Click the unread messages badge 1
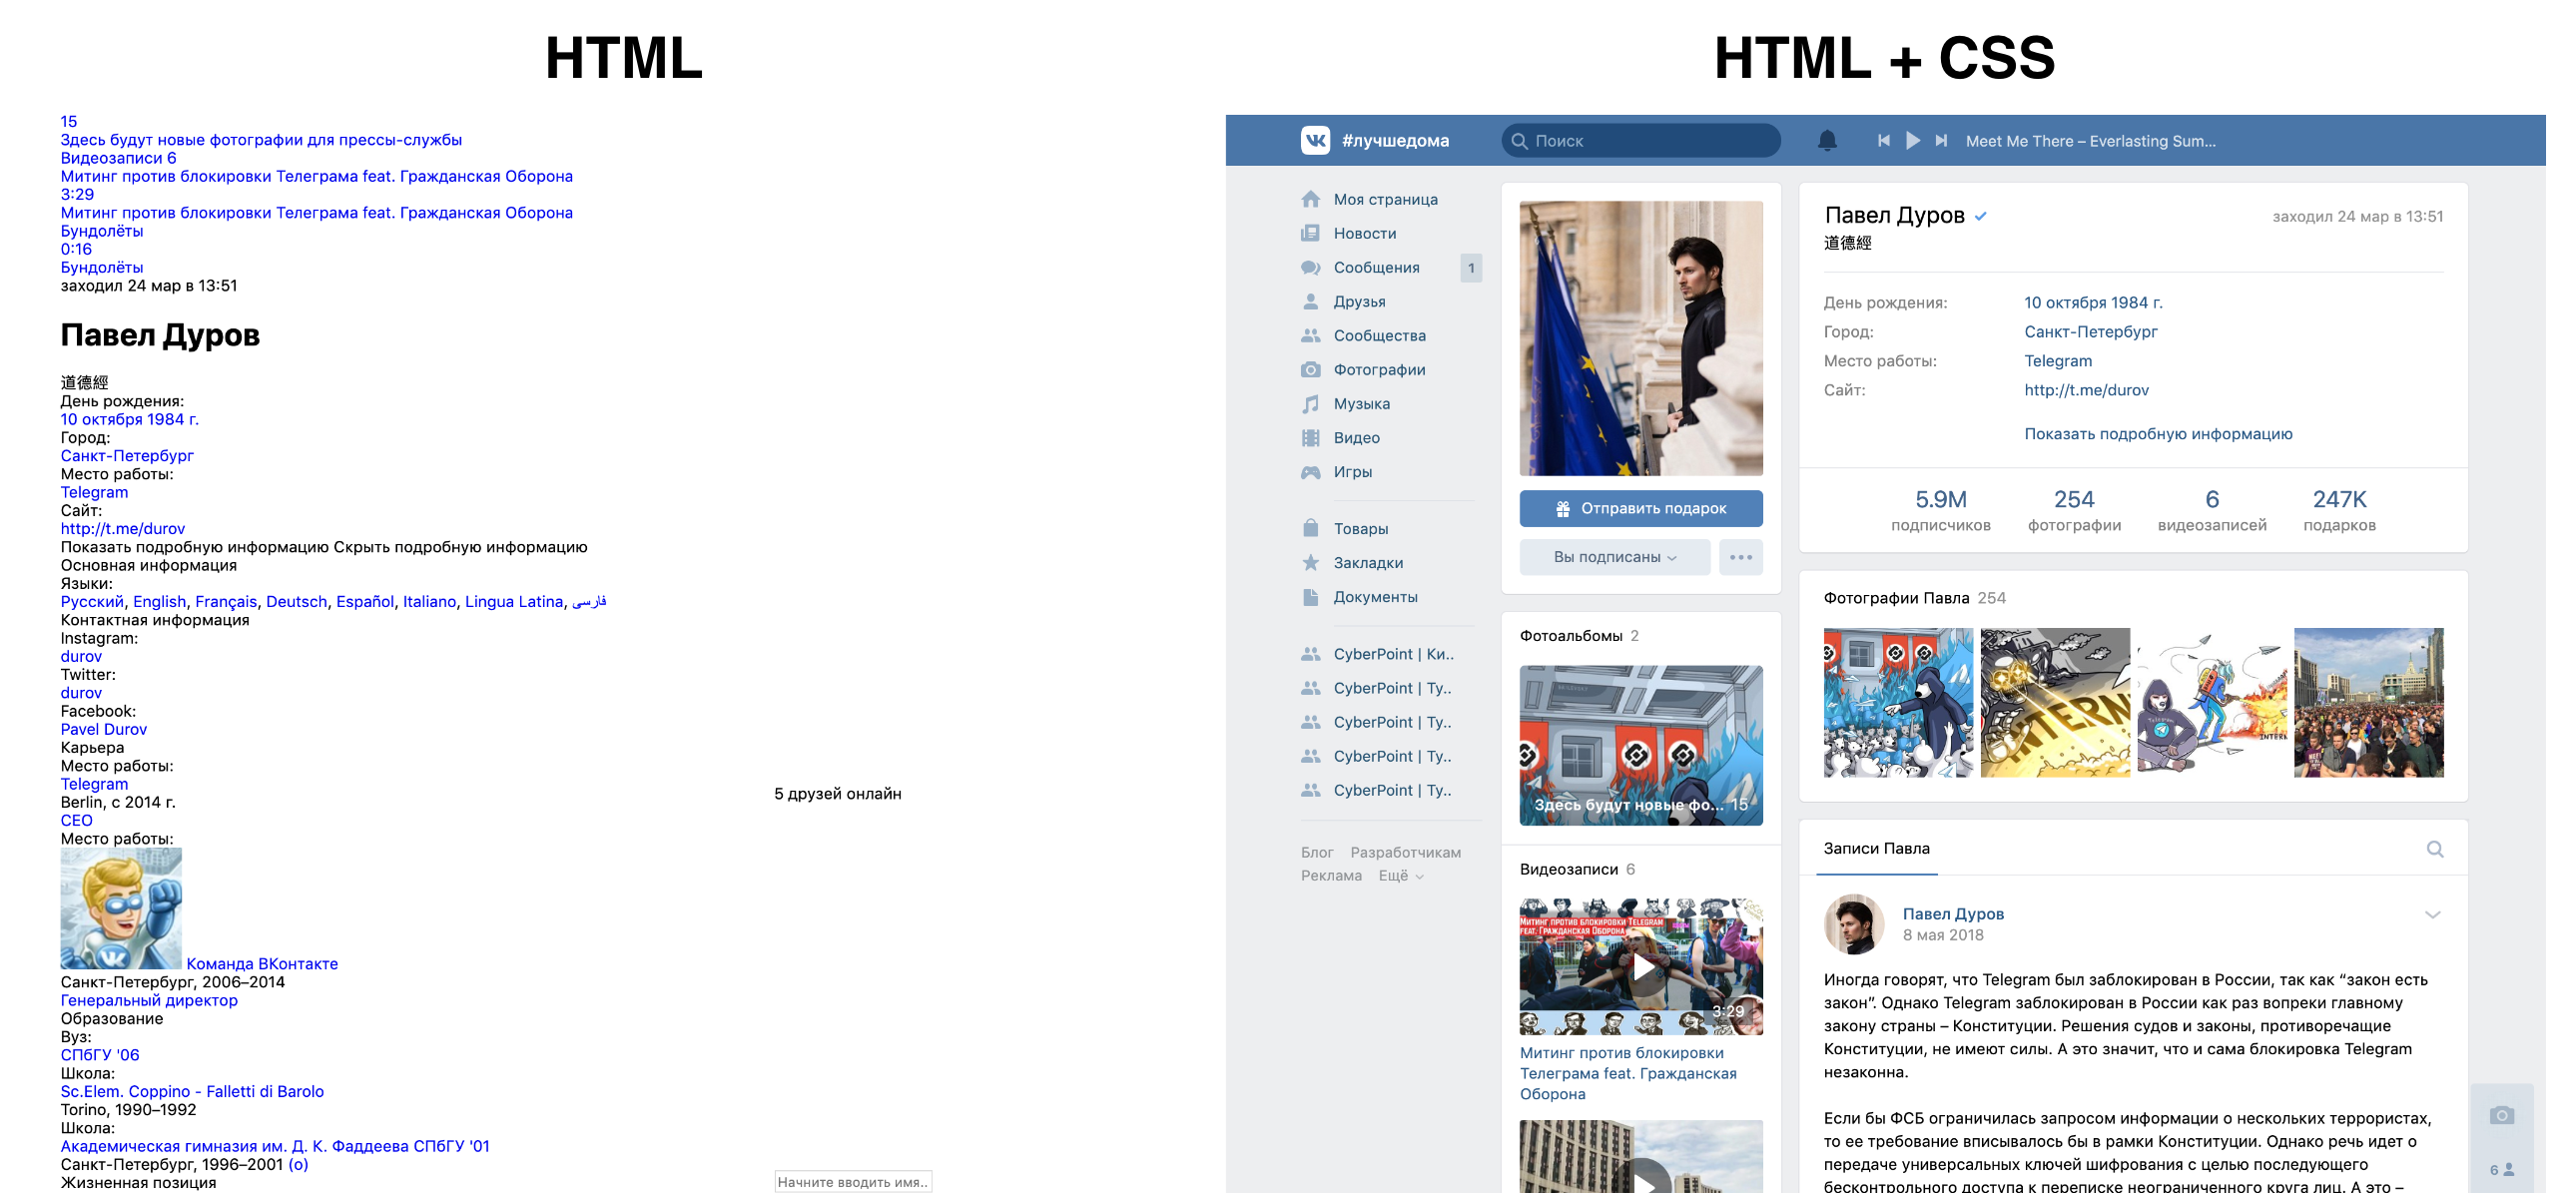The height and width of the screenshot is (1193, 2576). 1471,268
